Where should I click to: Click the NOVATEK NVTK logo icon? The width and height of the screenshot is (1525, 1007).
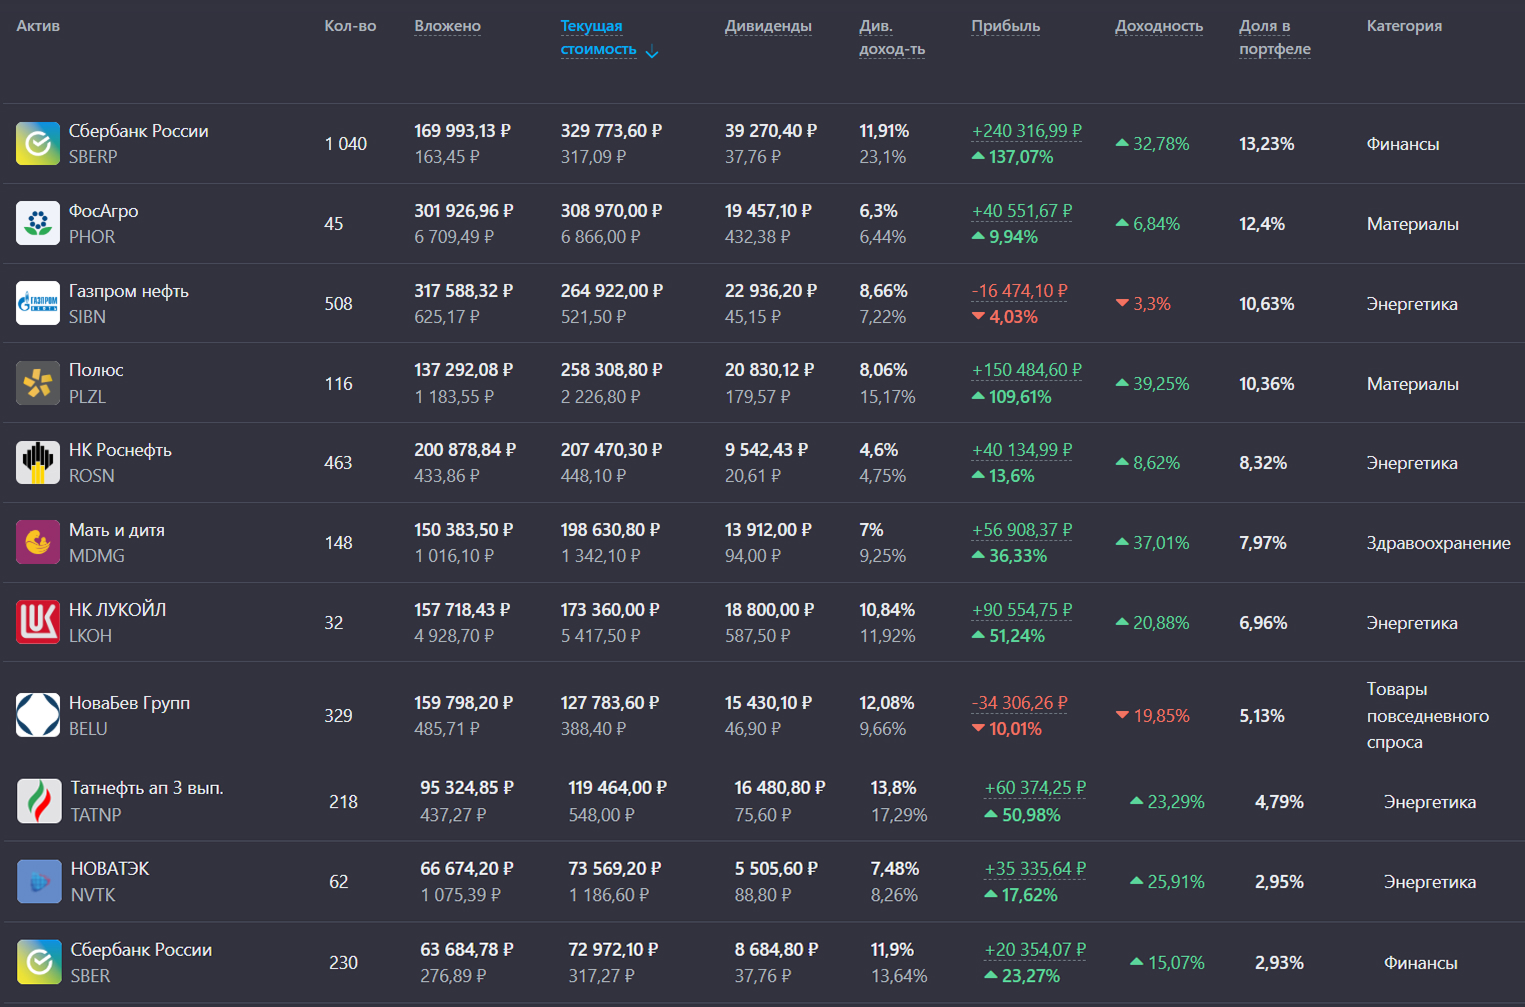(39, 882)
